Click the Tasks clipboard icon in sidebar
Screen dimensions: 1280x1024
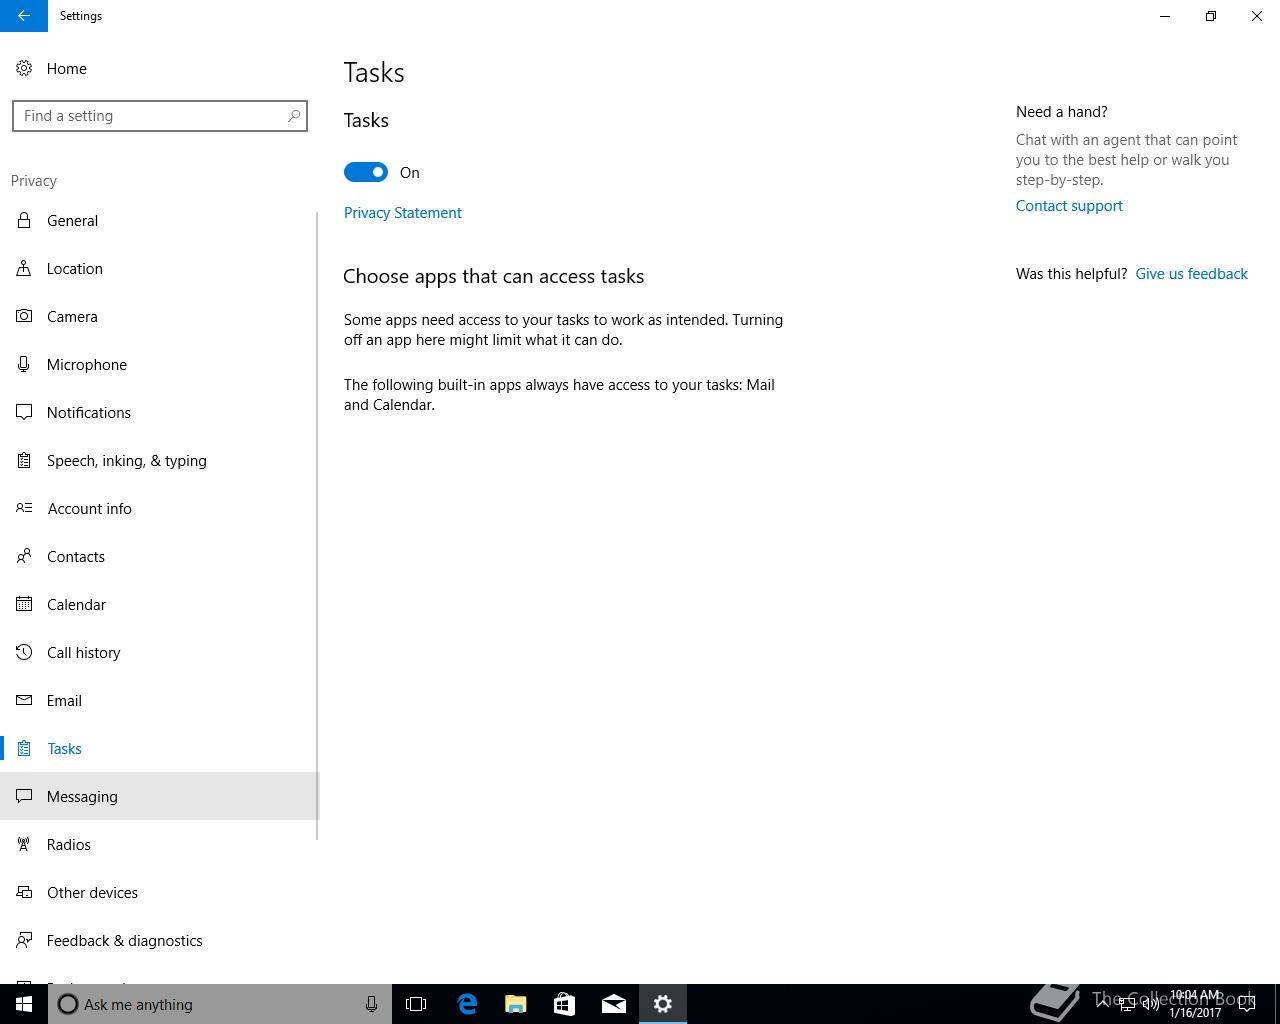pyautogui.click(x=24, y=748)
